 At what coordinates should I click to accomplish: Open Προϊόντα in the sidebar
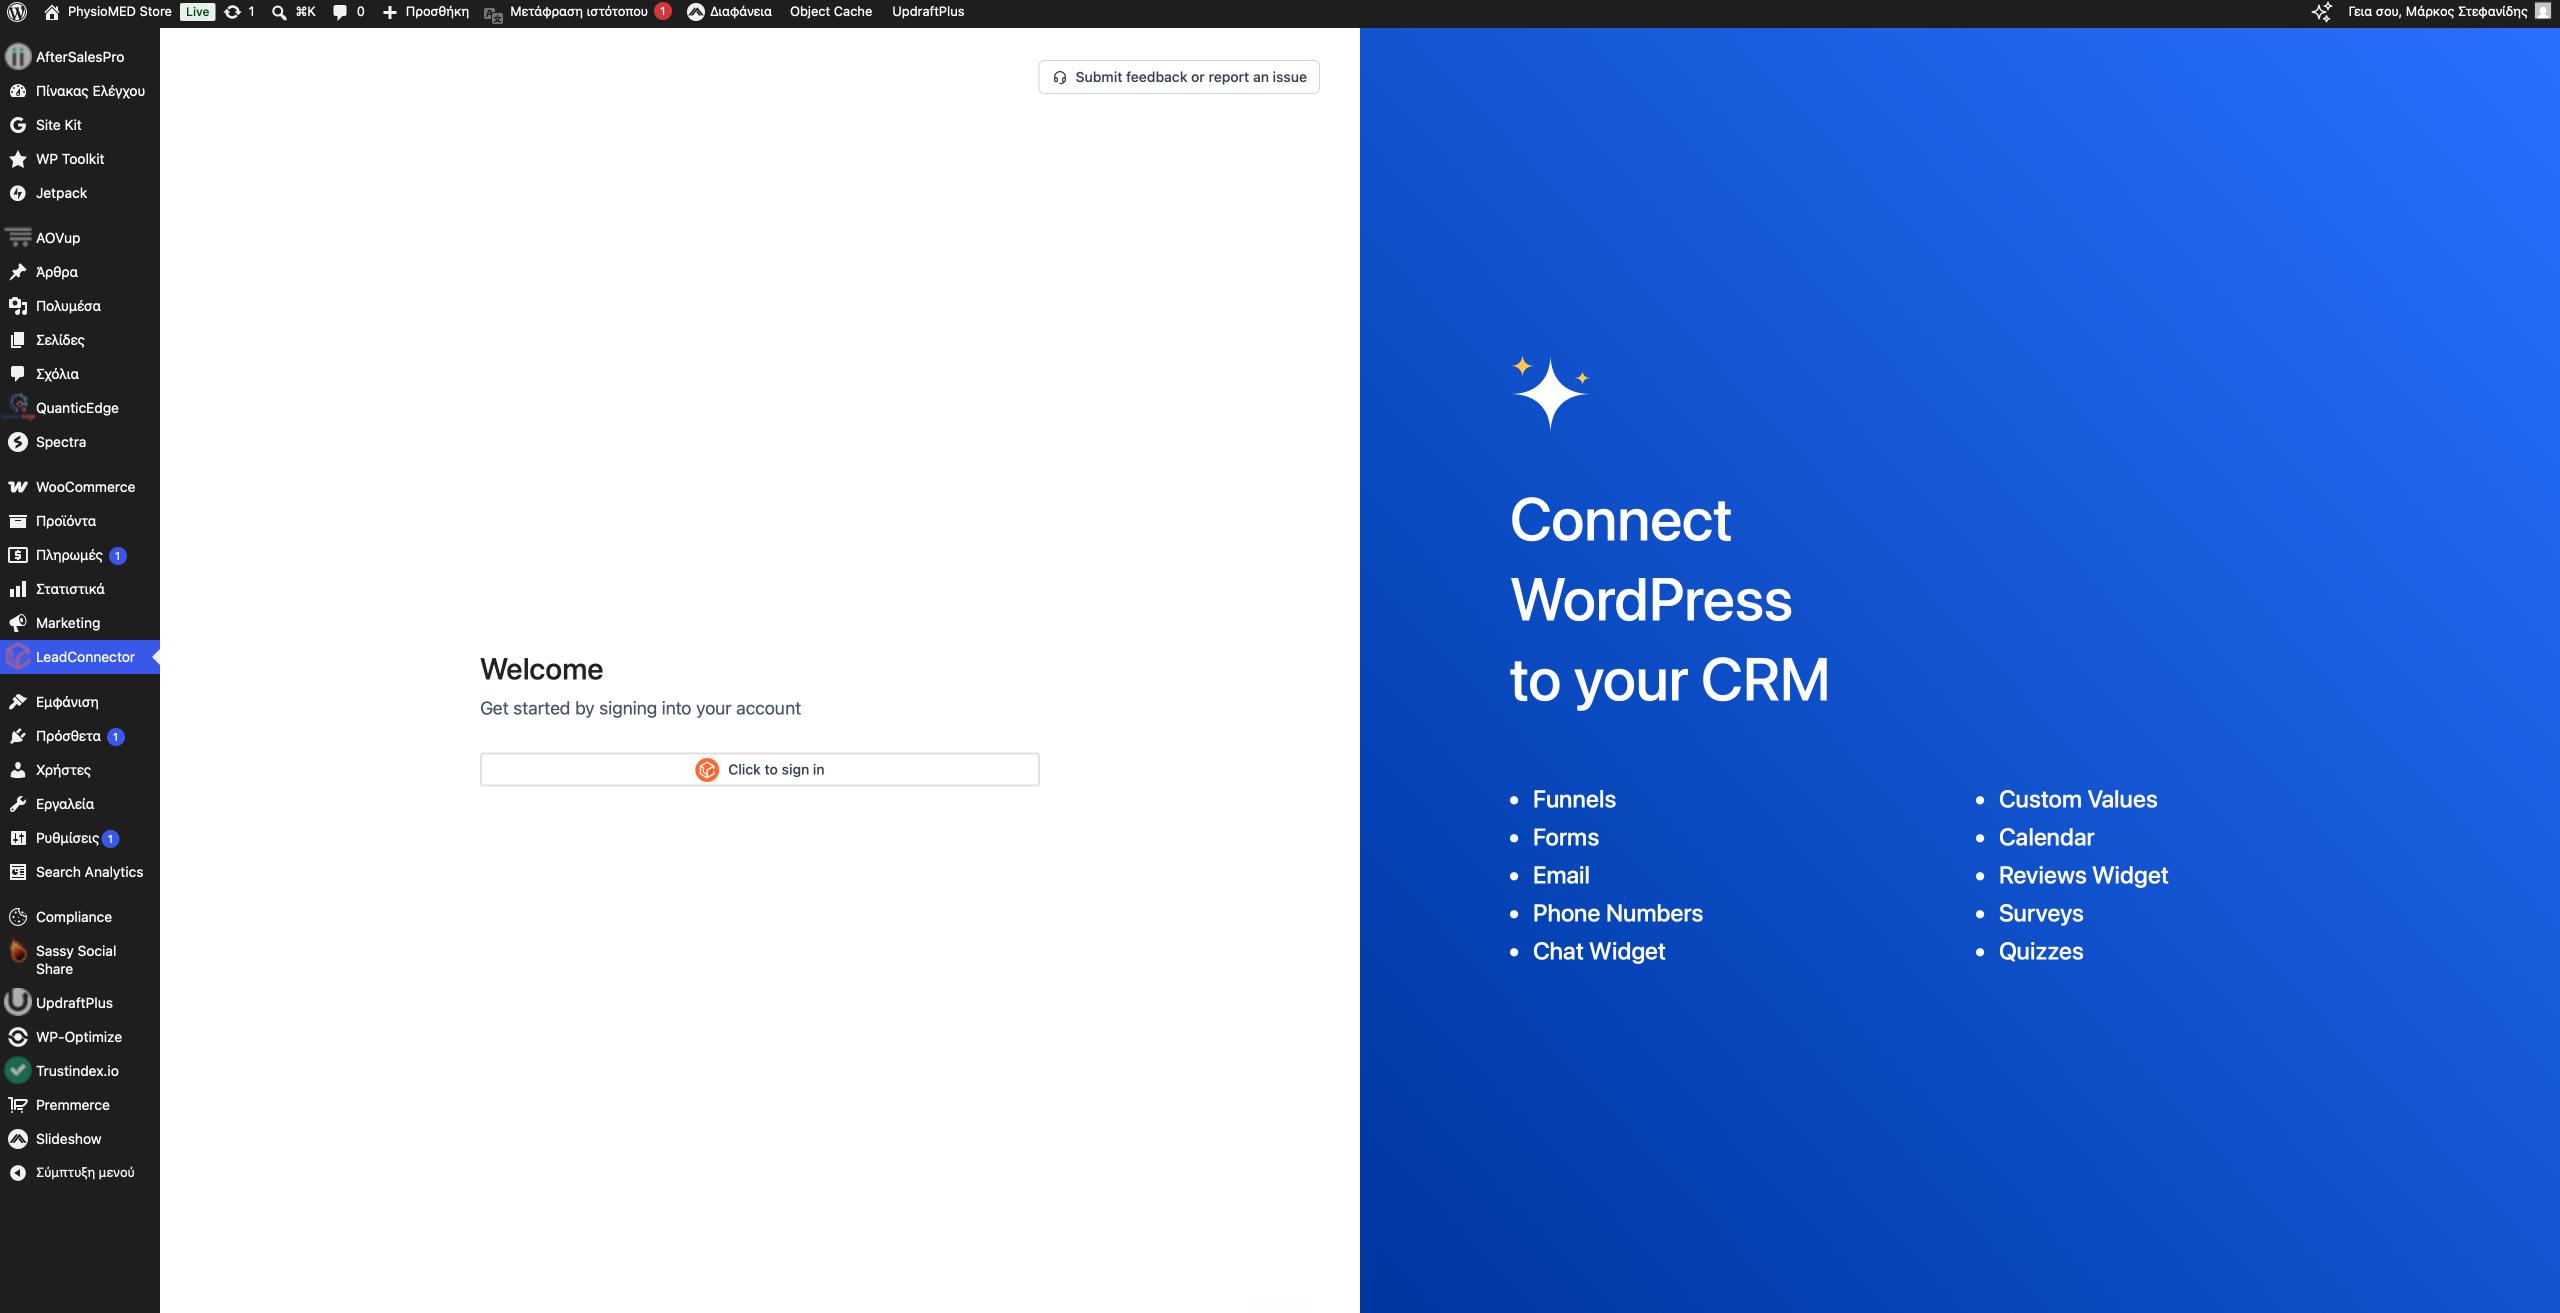pyautogui.click(x=80, y=521)
